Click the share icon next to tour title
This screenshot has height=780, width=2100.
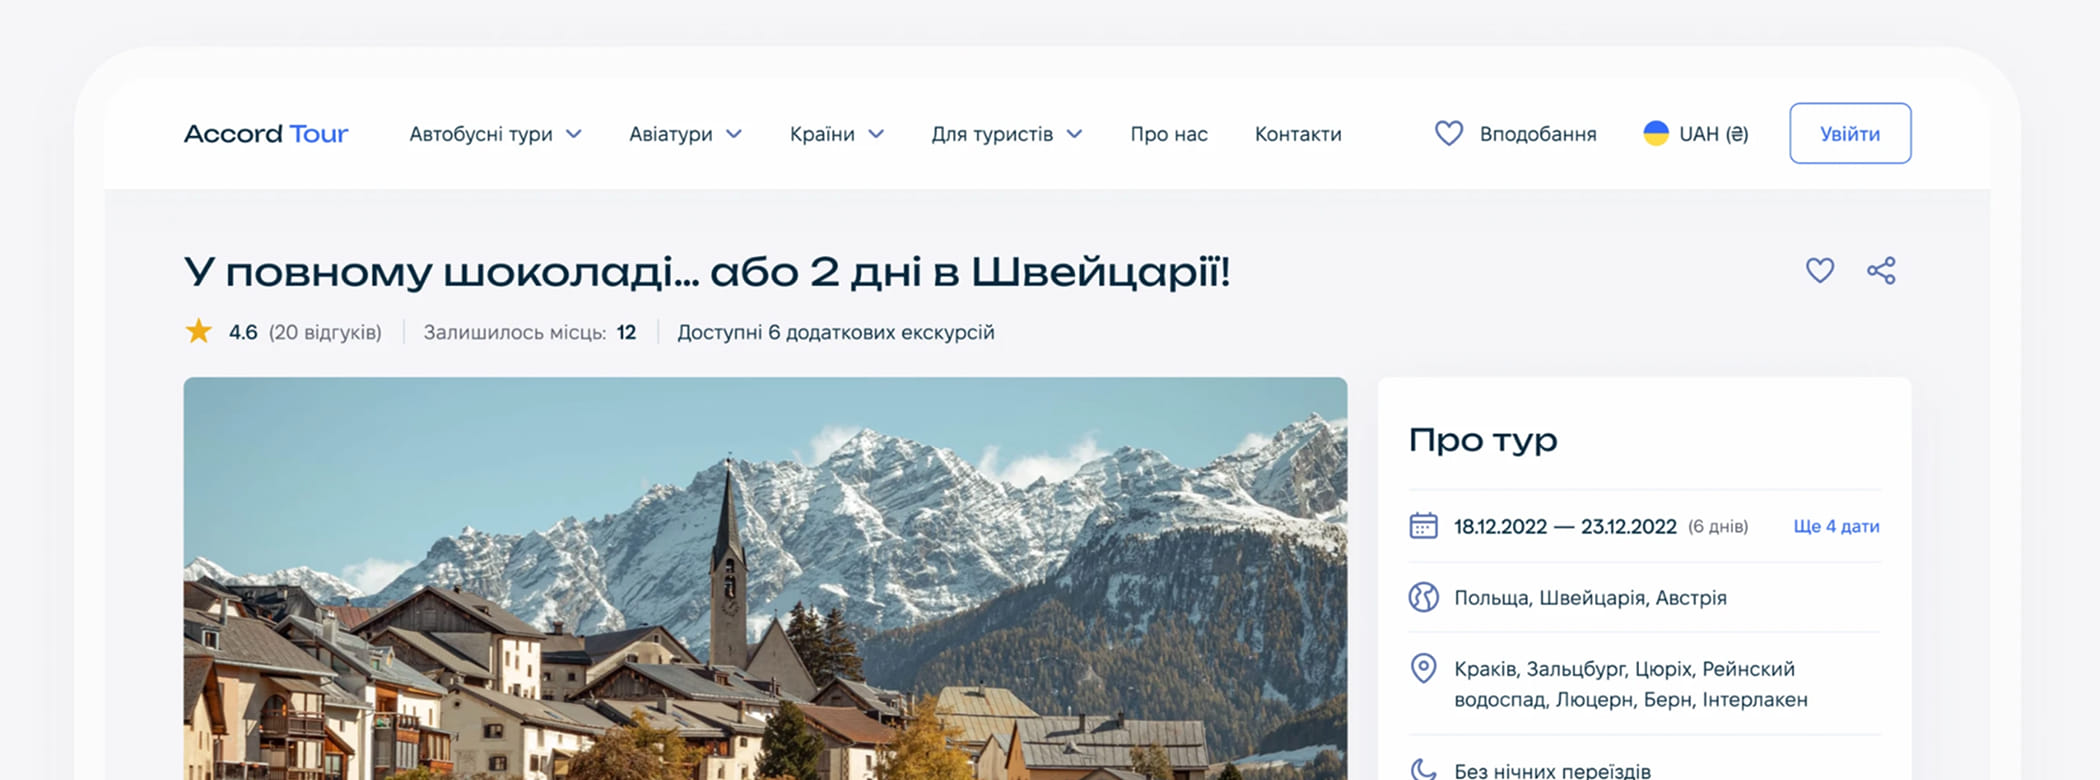coord(1881,270)
